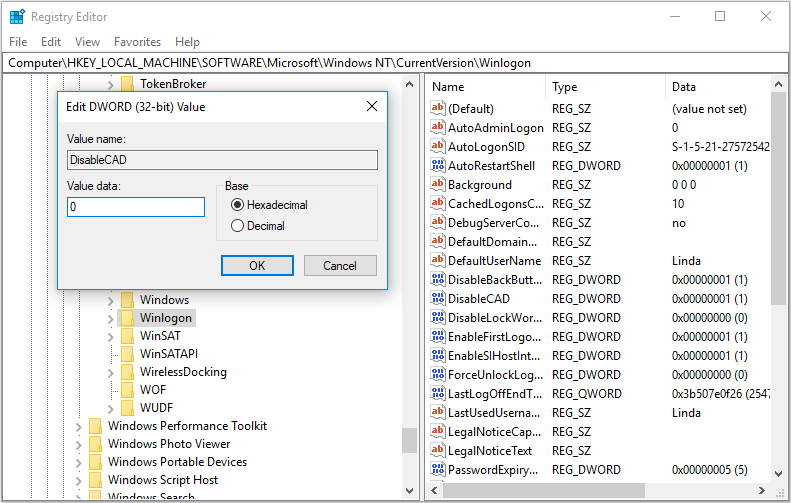Screen dimensions: 791x503
Task: Click the tree pane scroll down arrow
Action: pos(409,490)
